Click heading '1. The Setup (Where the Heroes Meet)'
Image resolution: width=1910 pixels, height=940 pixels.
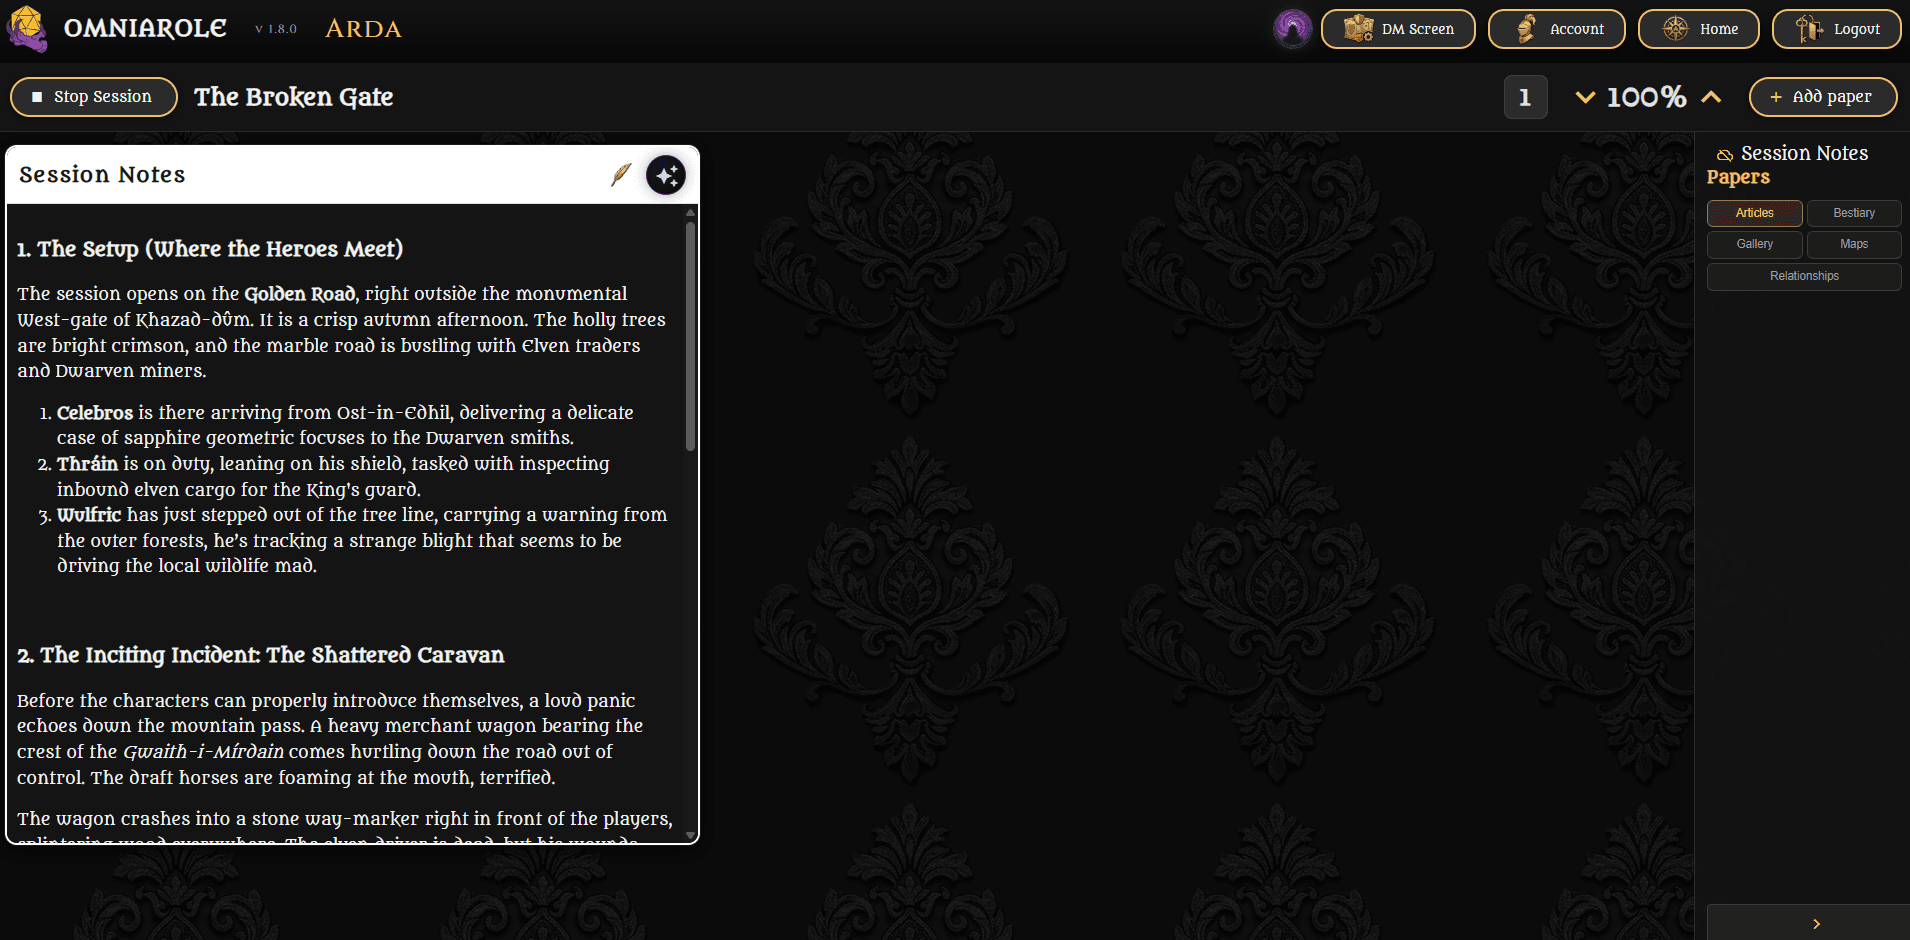click(x=210, y=249)
